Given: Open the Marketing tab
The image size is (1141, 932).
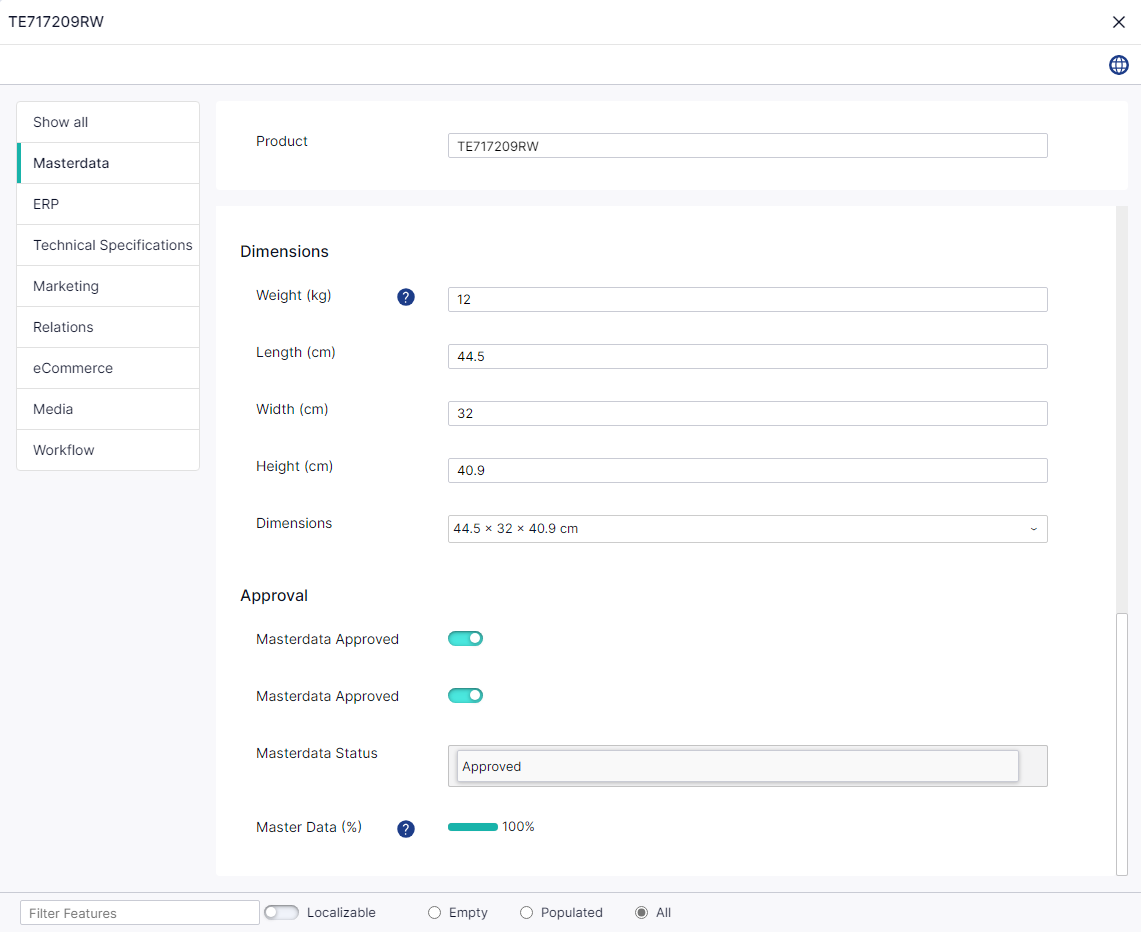Looking at the screenshot, I should pos(108,286).
